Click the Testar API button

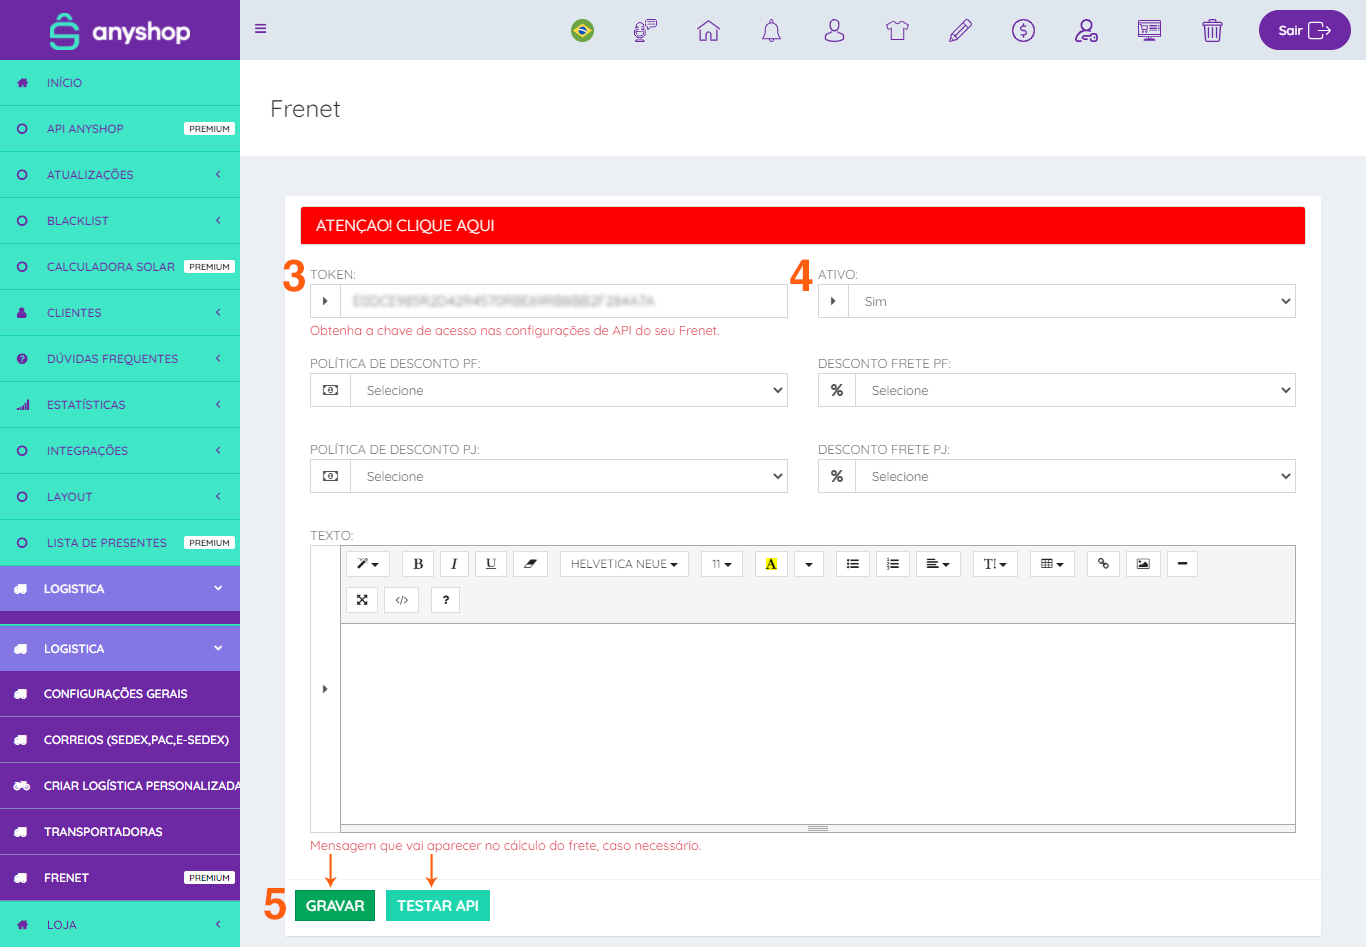(x=437, y=906)
